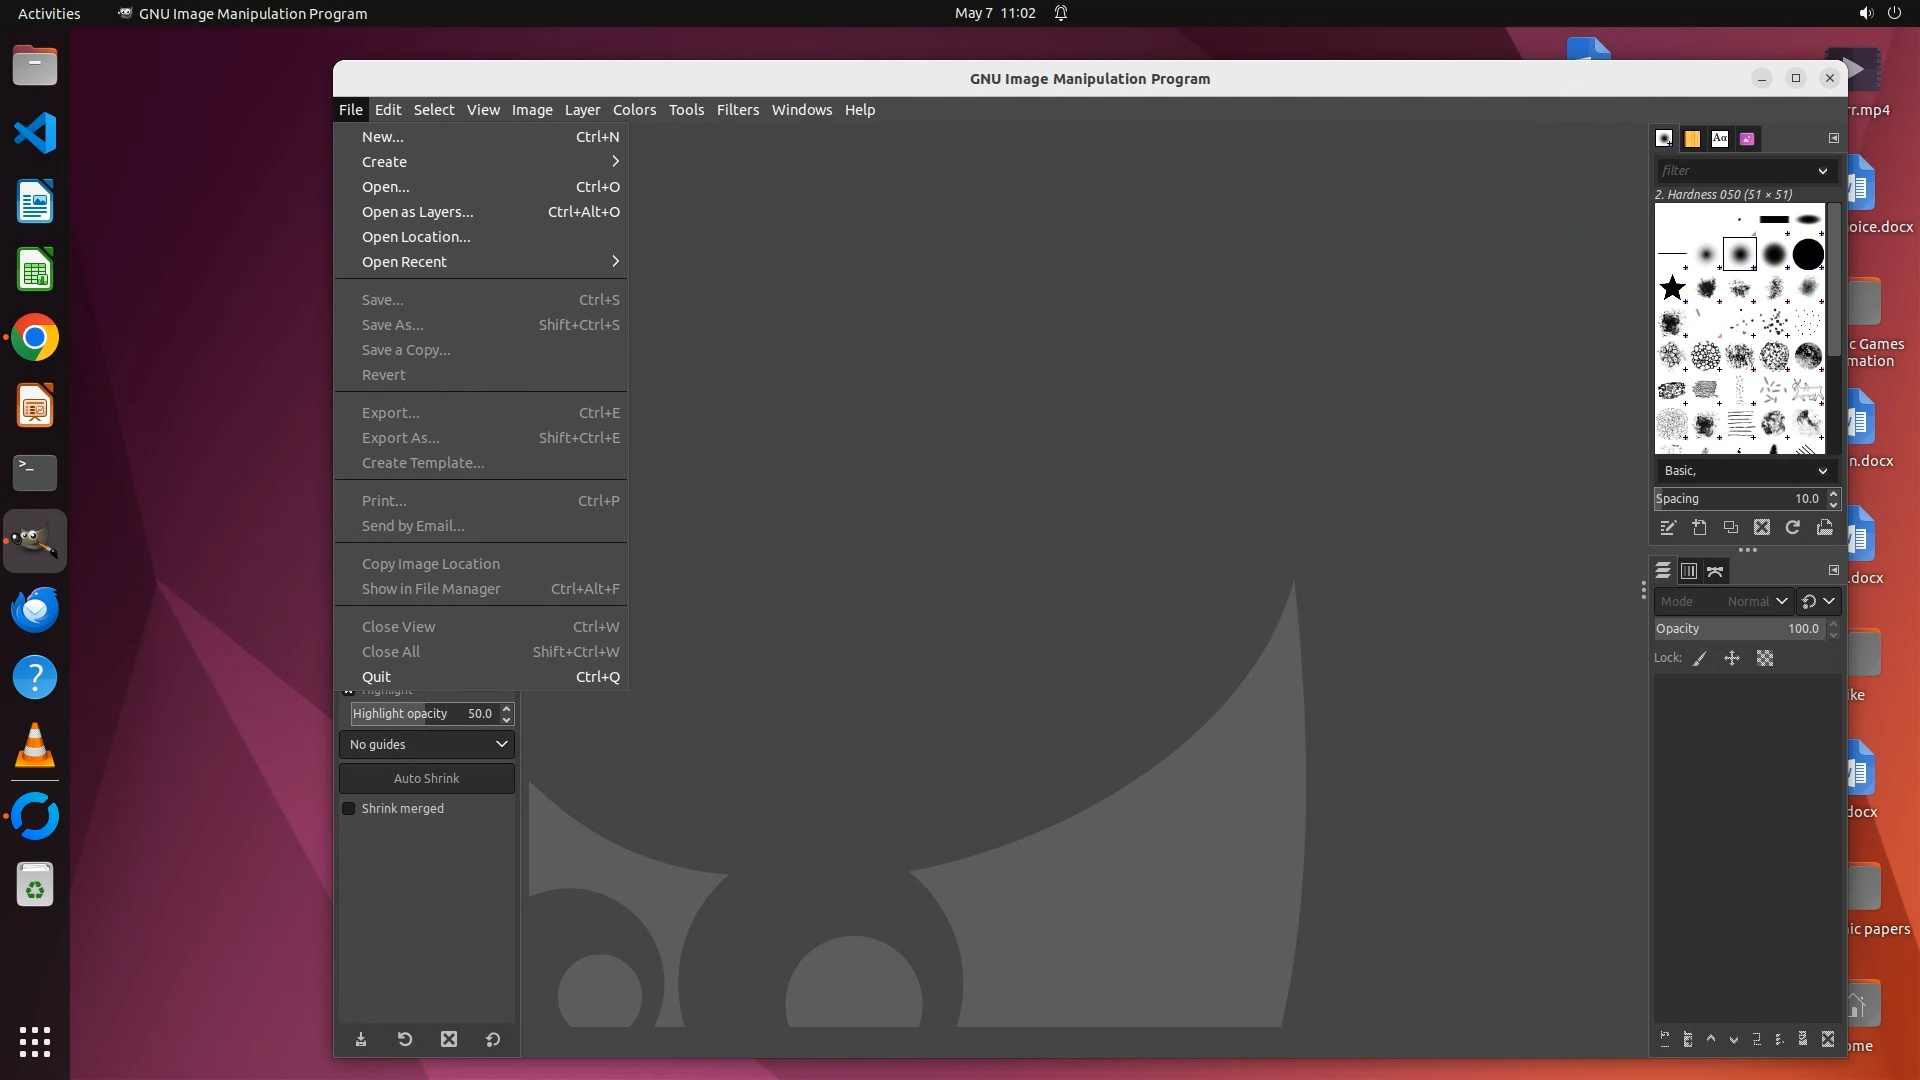Toggle lock pixels paintbrush icon
This screenshot has width=1920, height=1080.
1700,658
